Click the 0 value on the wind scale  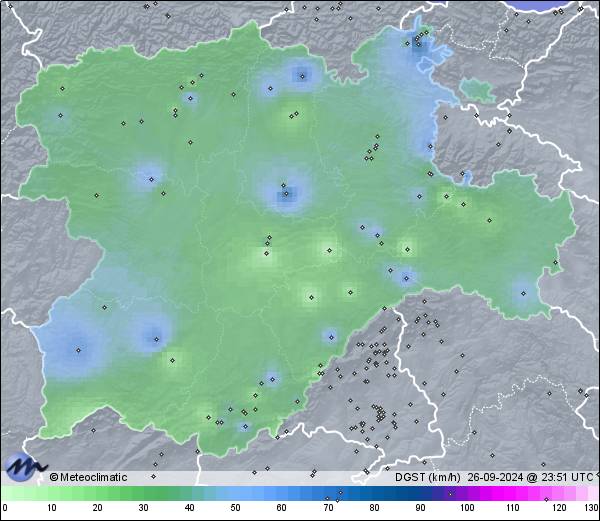(5, 508)
